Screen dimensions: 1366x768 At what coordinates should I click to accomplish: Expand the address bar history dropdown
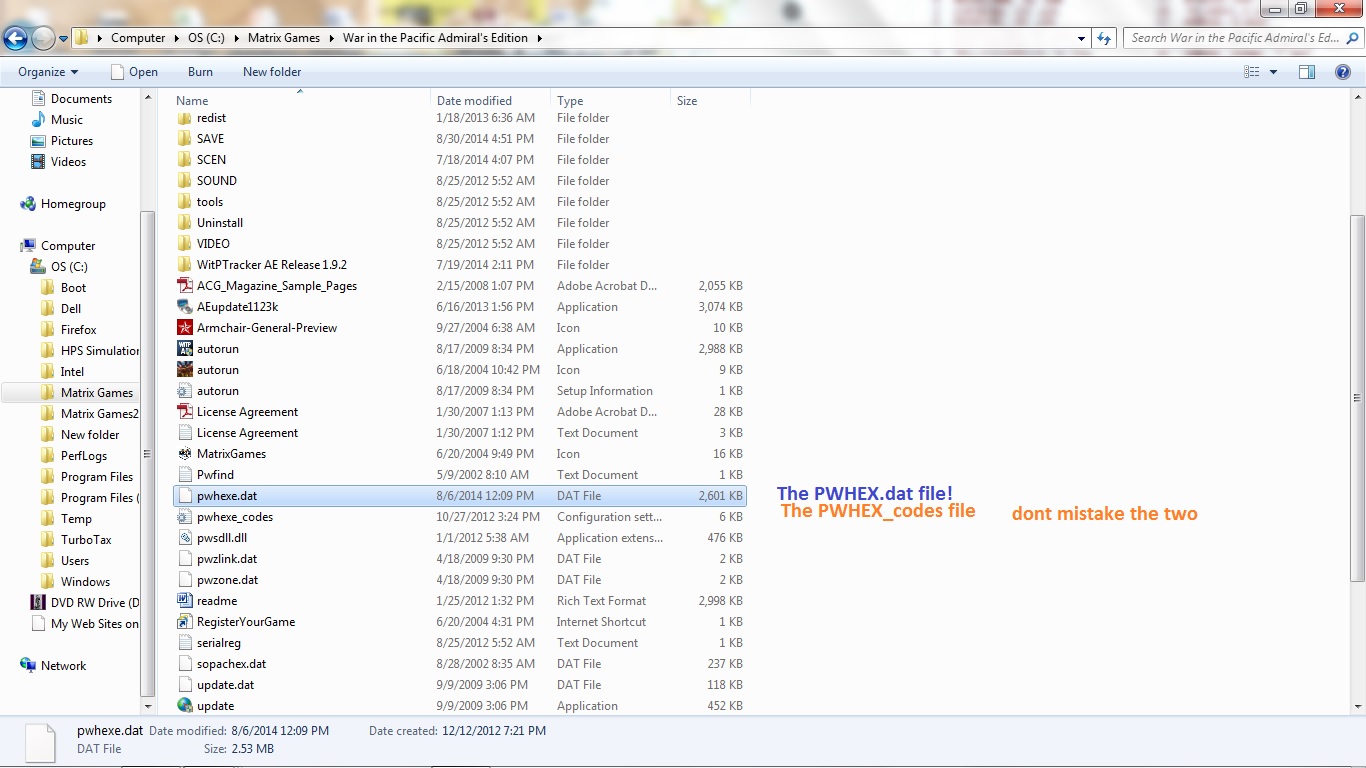point(1082,38)
